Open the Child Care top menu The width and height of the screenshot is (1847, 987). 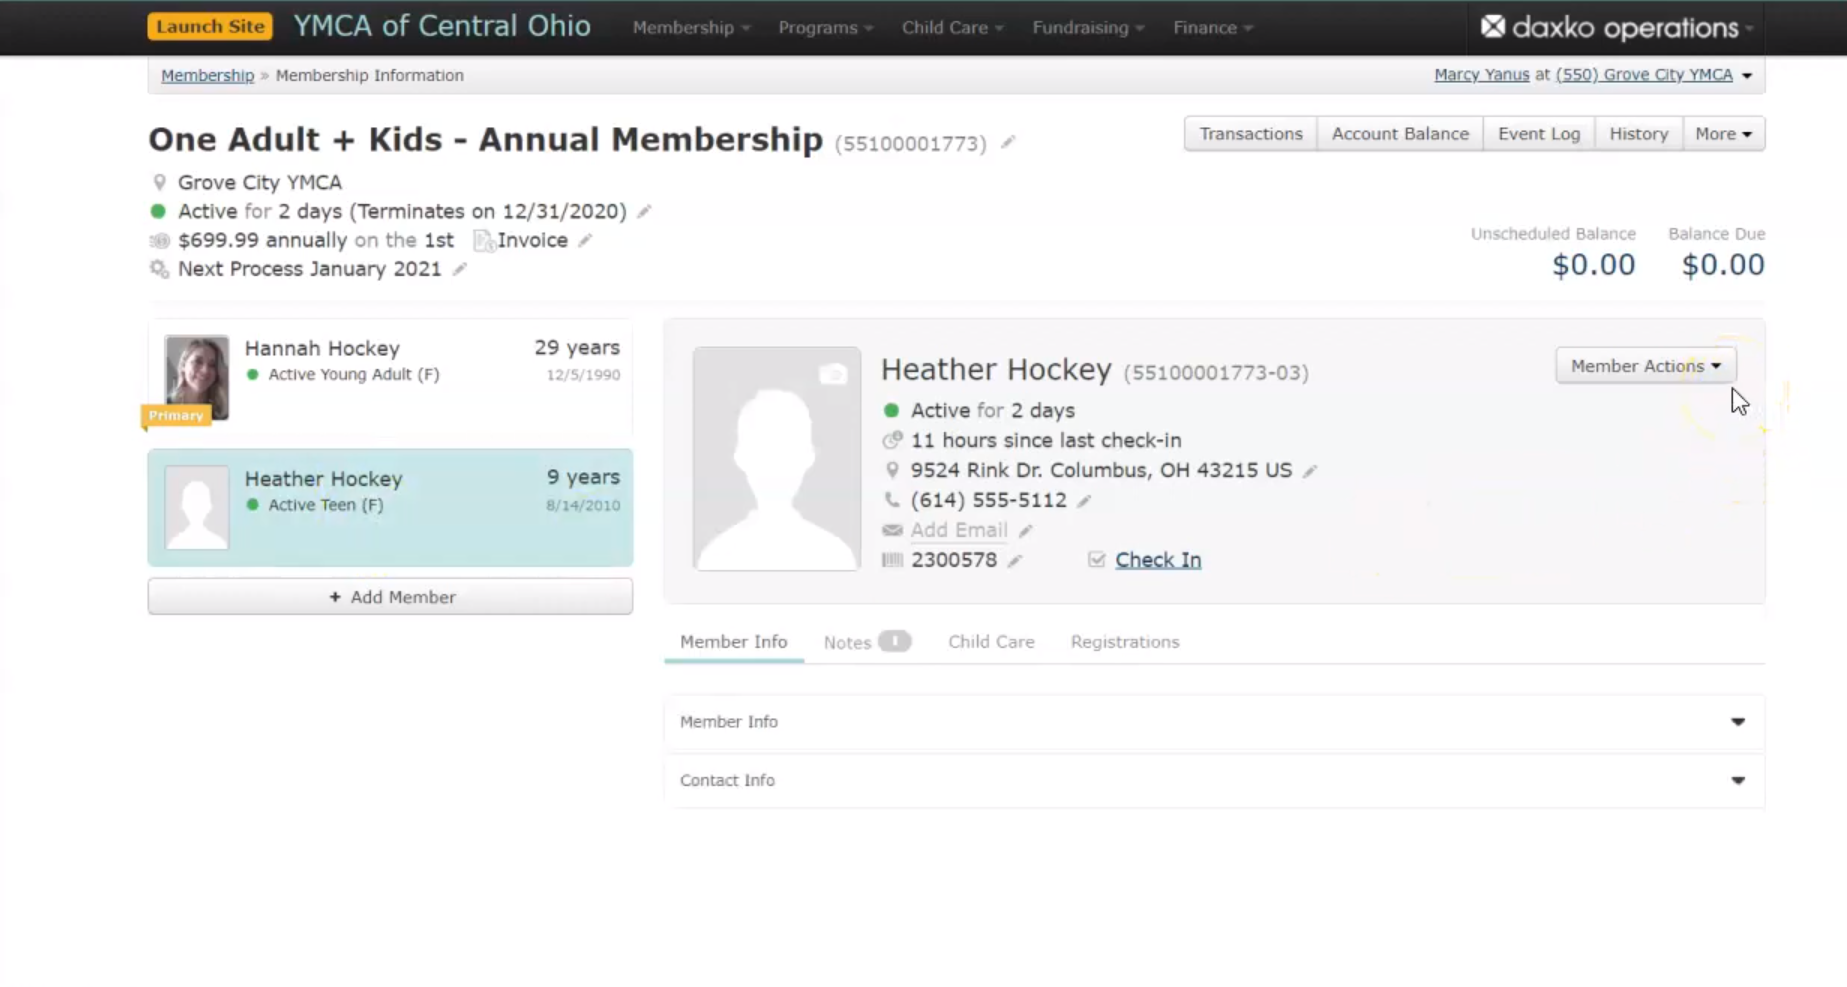pos(953,28)
